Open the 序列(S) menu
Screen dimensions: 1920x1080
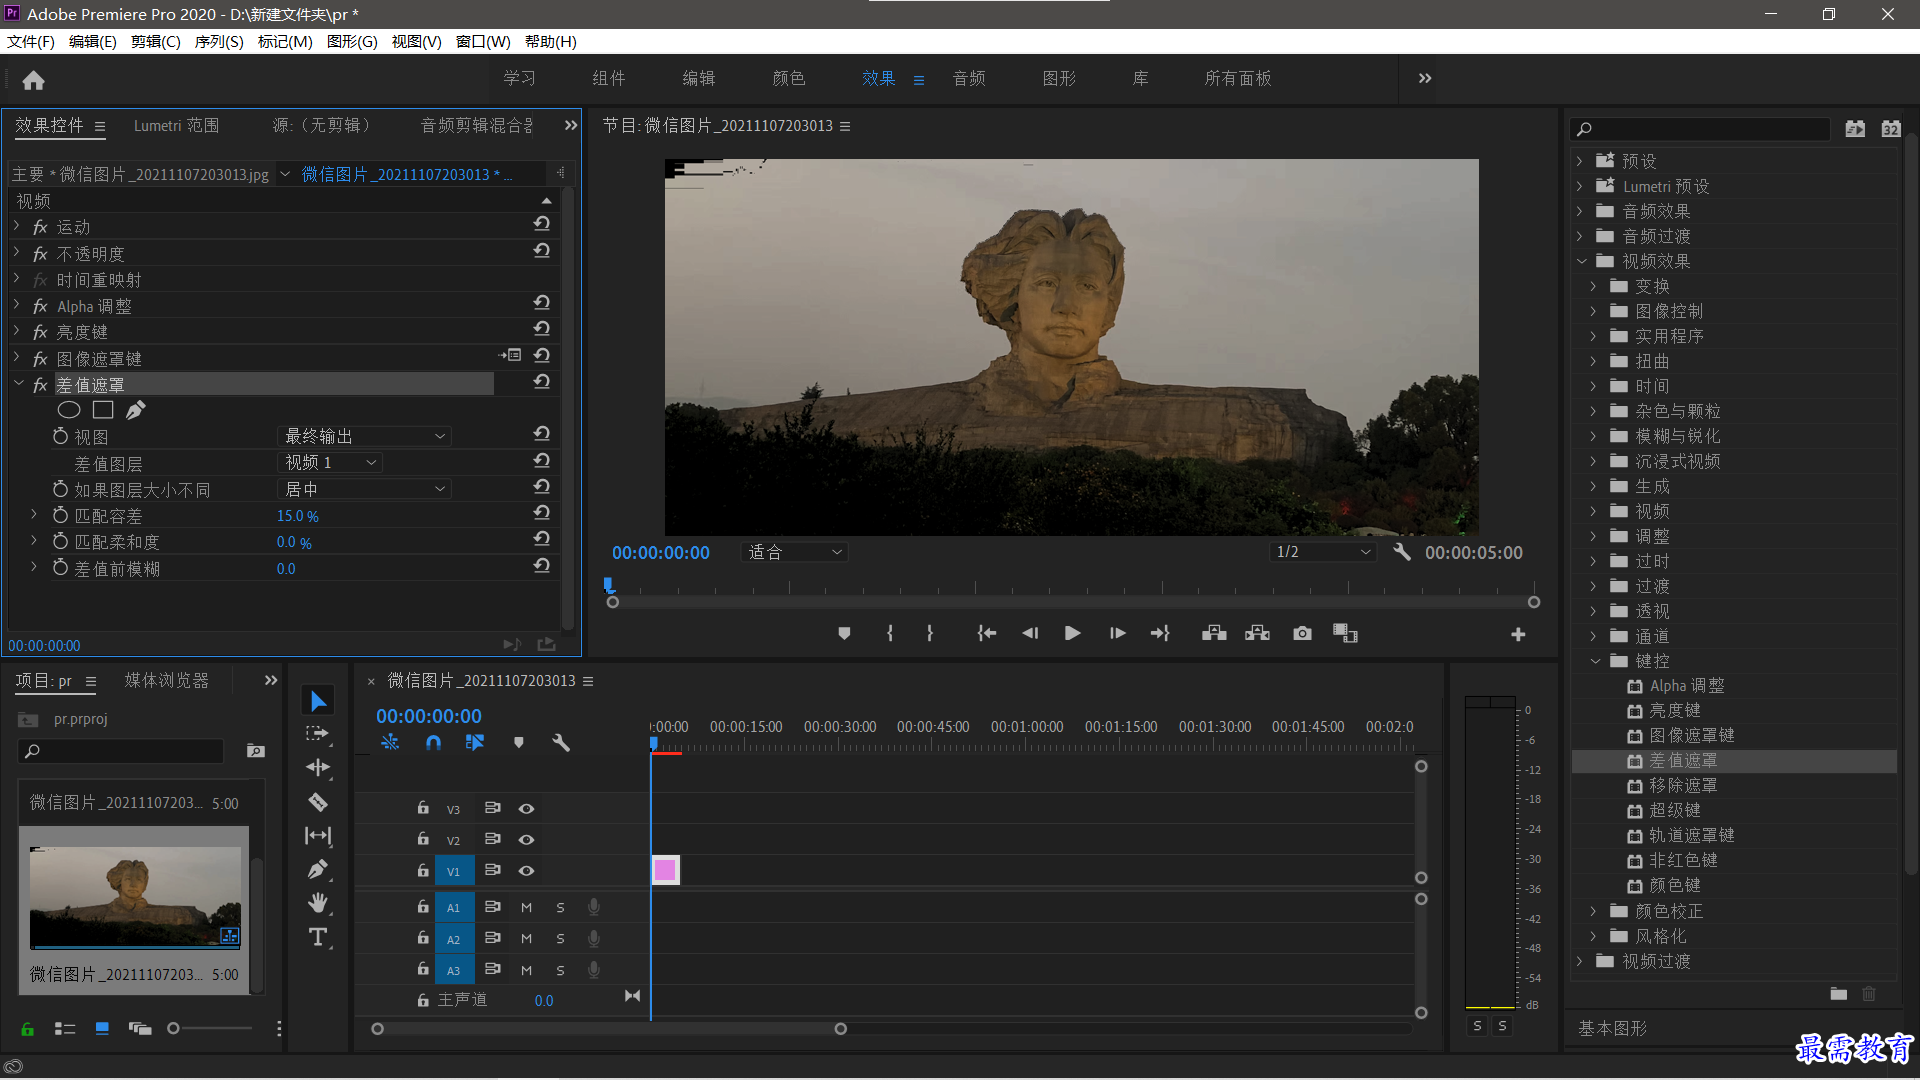pyautogui.click(x=219, y=41)
